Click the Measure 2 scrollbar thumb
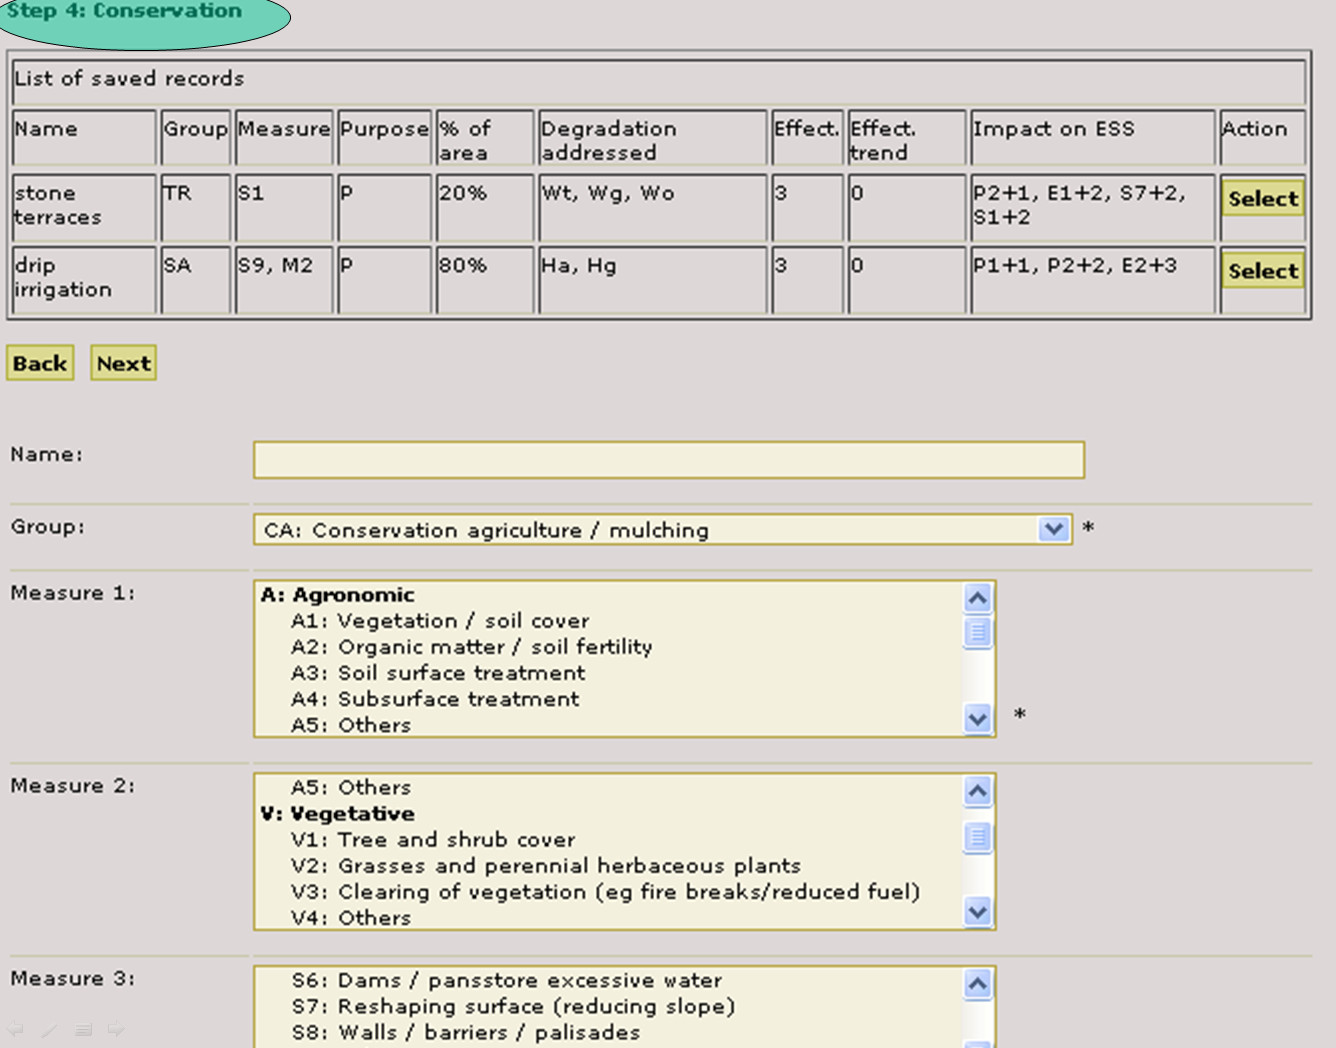Image resolution: width=1336 pixels, height=1048 pixels. (x=977, y=836)
